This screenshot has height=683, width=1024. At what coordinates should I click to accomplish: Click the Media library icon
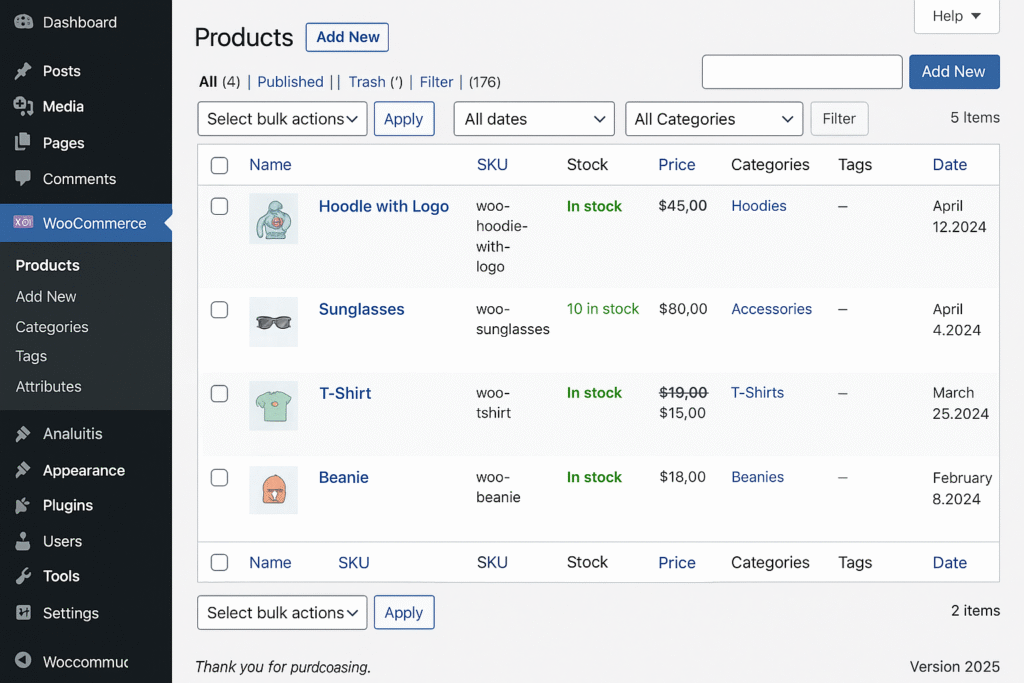coord(24,106)
